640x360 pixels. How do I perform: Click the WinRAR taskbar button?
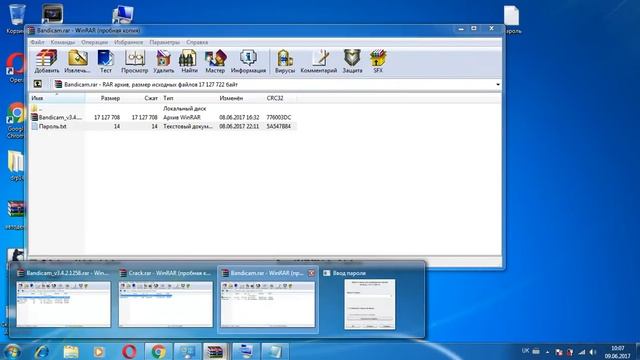pos(215,351)
